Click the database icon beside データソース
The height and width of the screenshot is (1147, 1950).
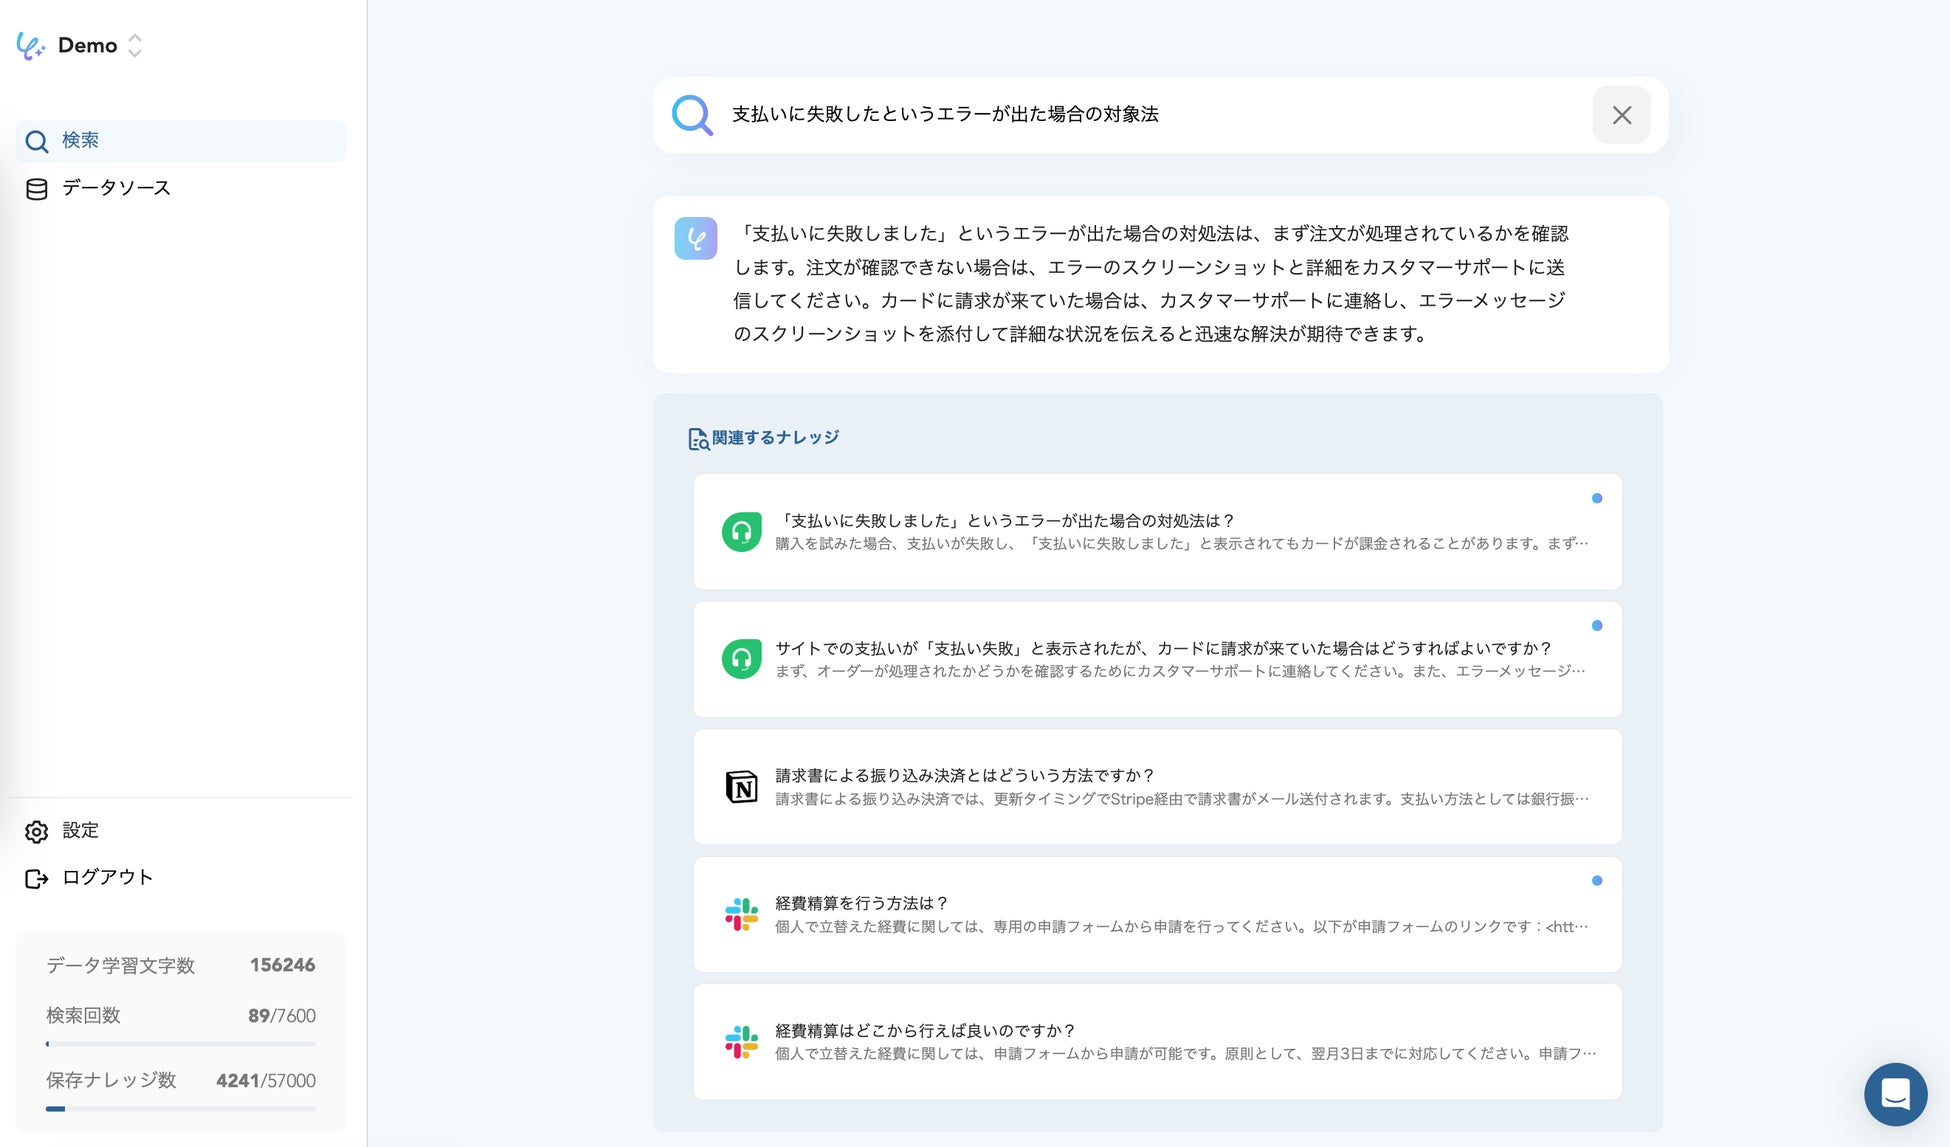37,189
